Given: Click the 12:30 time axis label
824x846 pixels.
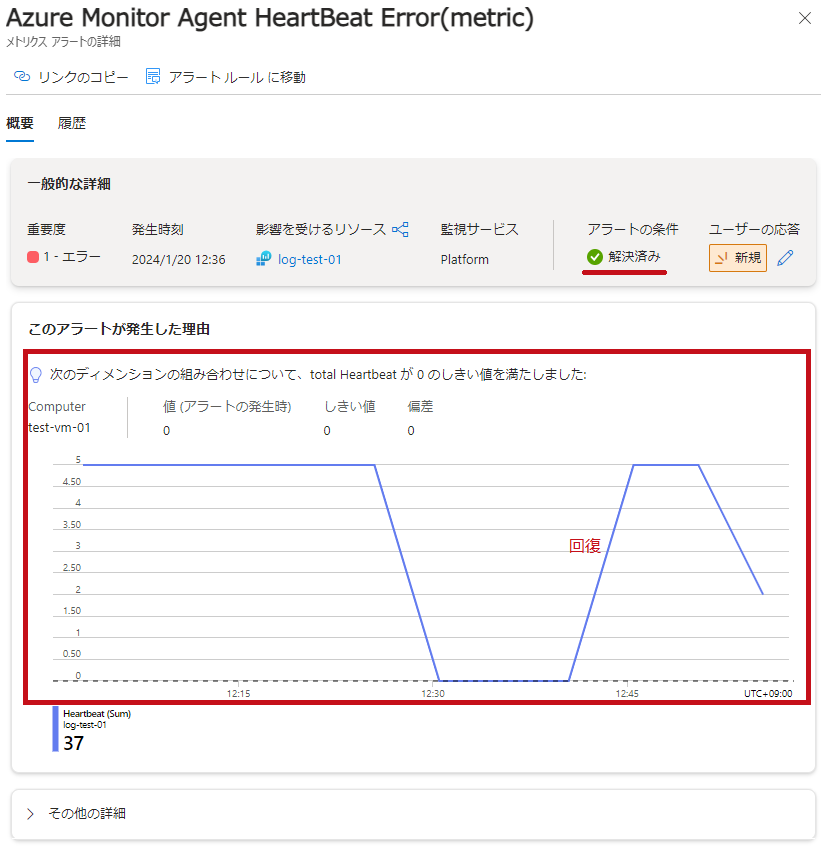Looking at the screenshot, I should tap(433, 693).
